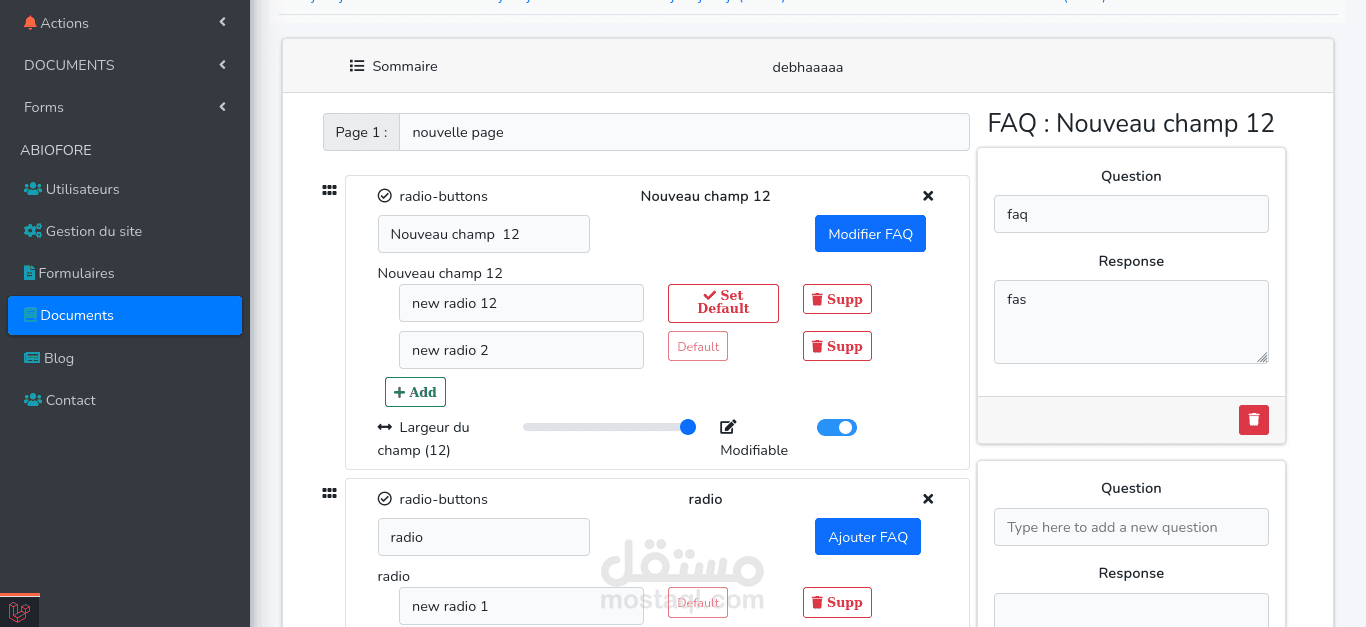Select Documents in sidebar

click(124, 315)
